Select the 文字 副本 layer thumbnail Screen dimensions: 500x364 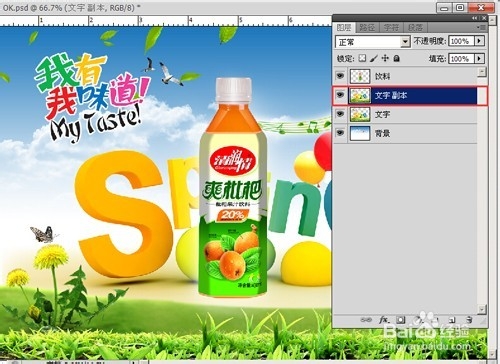click(x=360, y=96)
